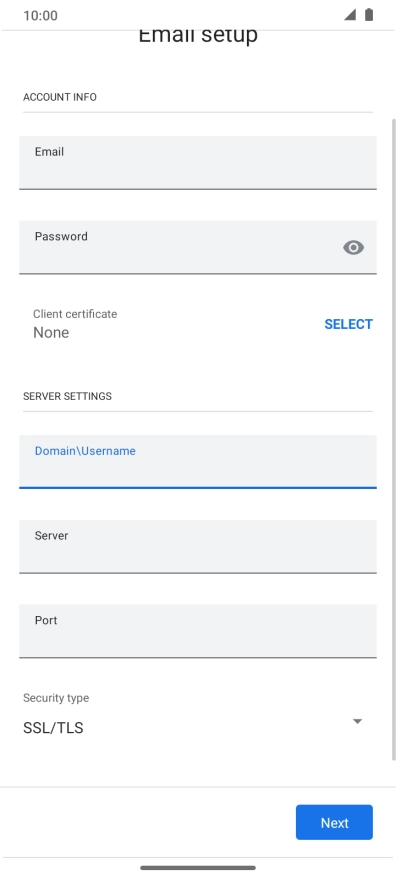Tap the Client certificate None value
This screenshot has height=880, width=396.
(x=51, y=332)
